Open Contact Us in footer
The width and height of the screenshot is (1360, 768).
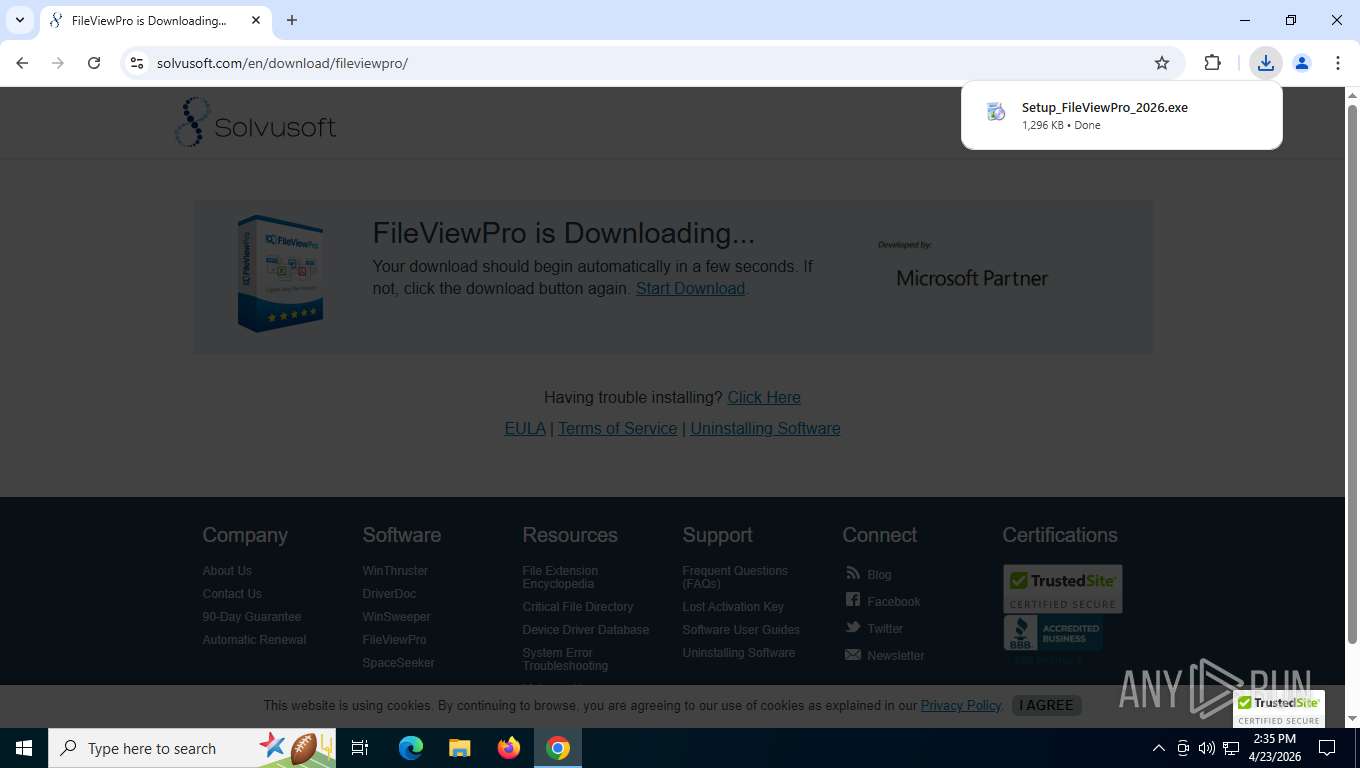click(x=232, y=594)
